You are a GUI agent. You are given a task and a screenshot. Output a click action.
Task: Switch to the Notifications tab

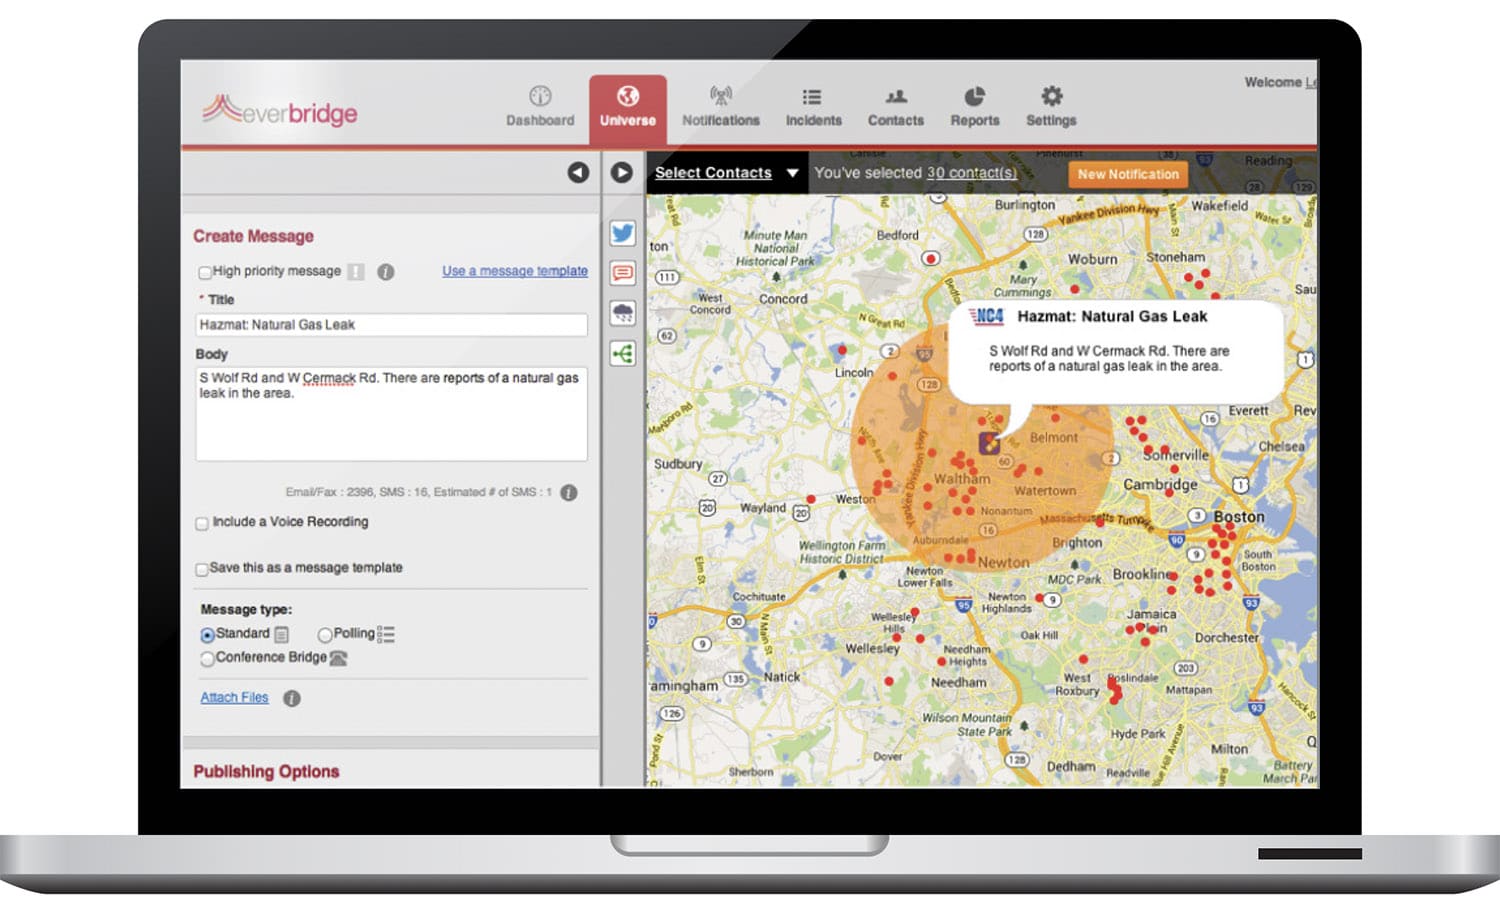coord(720,106)
